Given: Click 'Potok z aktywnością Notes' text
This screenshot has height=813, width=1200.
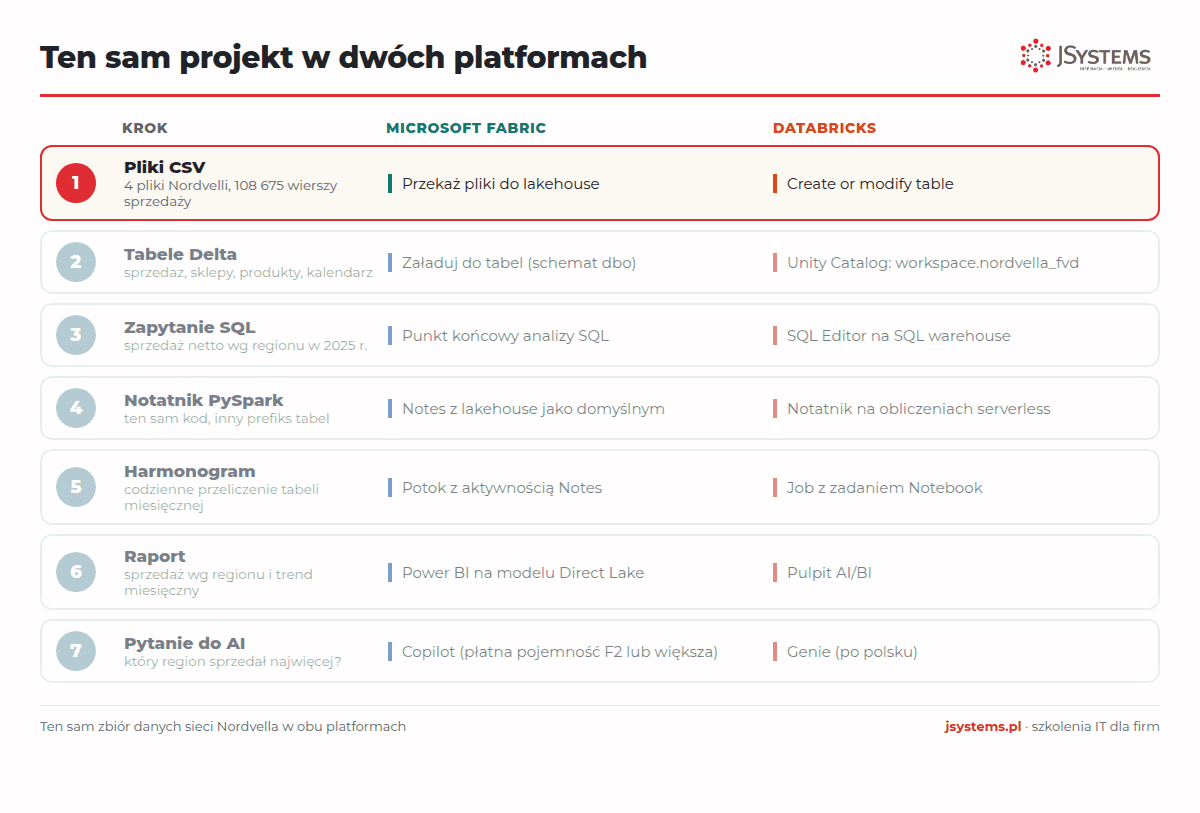Looking at the screenshot, I should pos(502,488).
